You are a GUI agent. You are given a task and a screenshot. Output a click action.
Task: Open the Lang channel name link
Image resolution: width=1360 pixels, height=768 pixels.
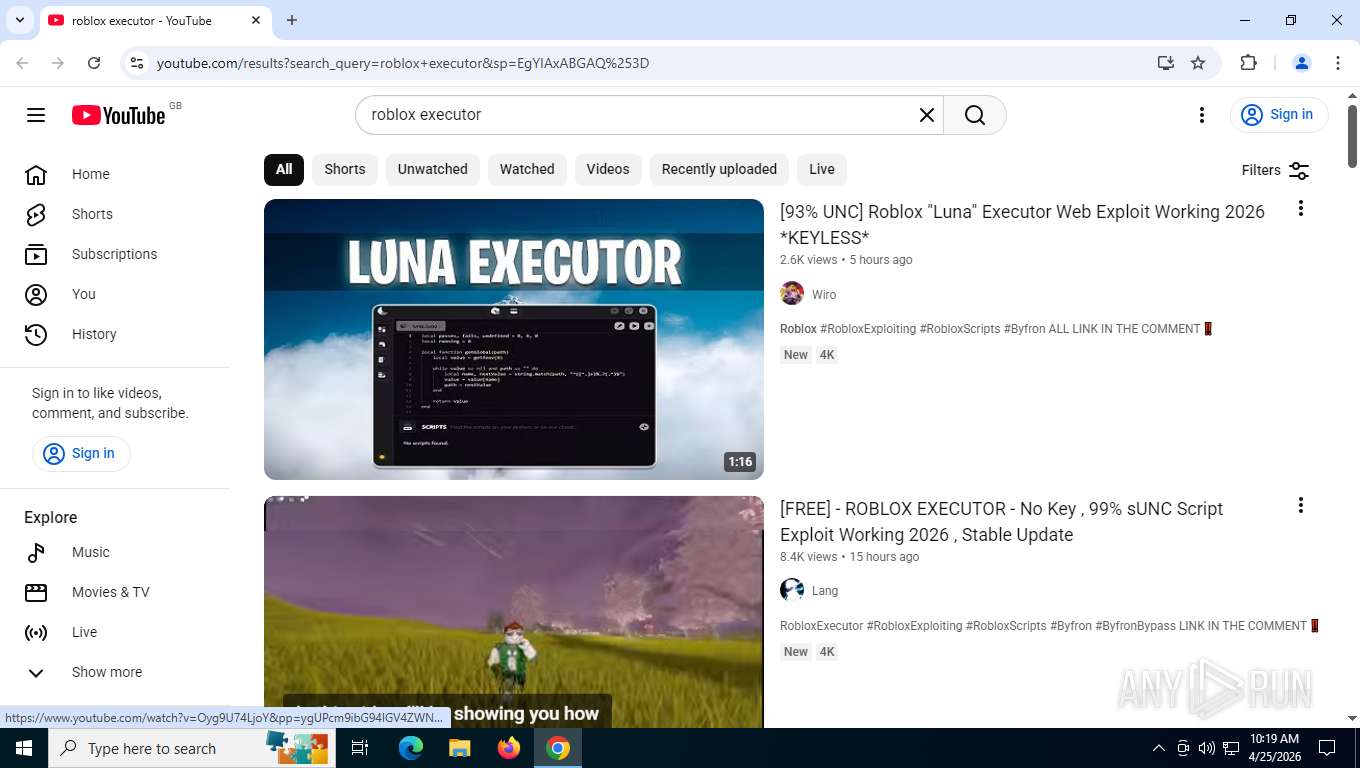(825, 591)
